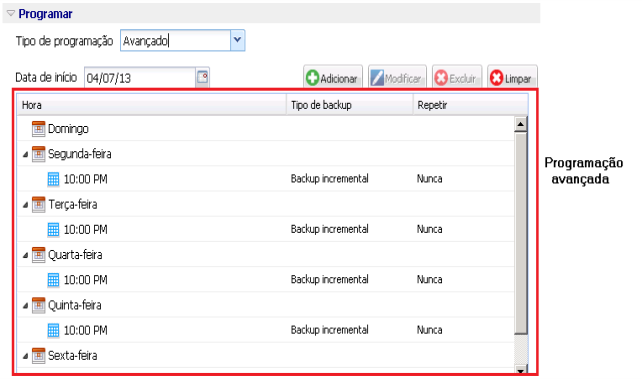
Task: Collapse the Quarta-feira node
Action: point(25,255)
